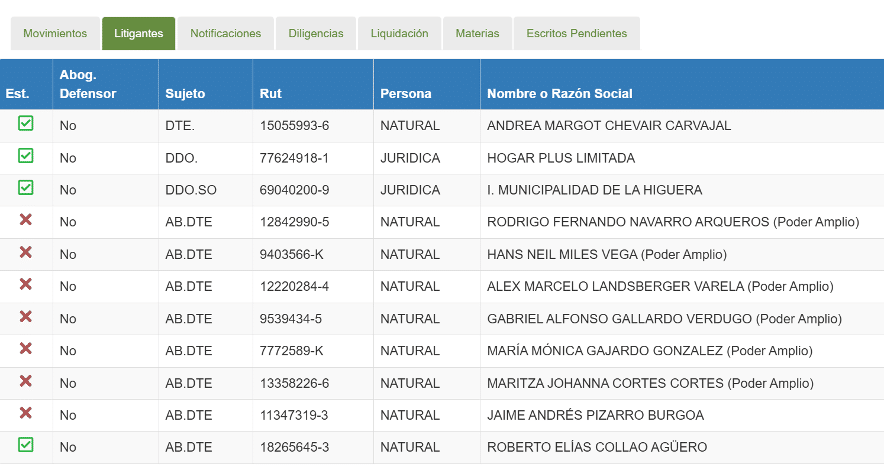
Task: Click red X icon for Jaime Andrés Pizarro Burgoa
Action: click(26, 413)
